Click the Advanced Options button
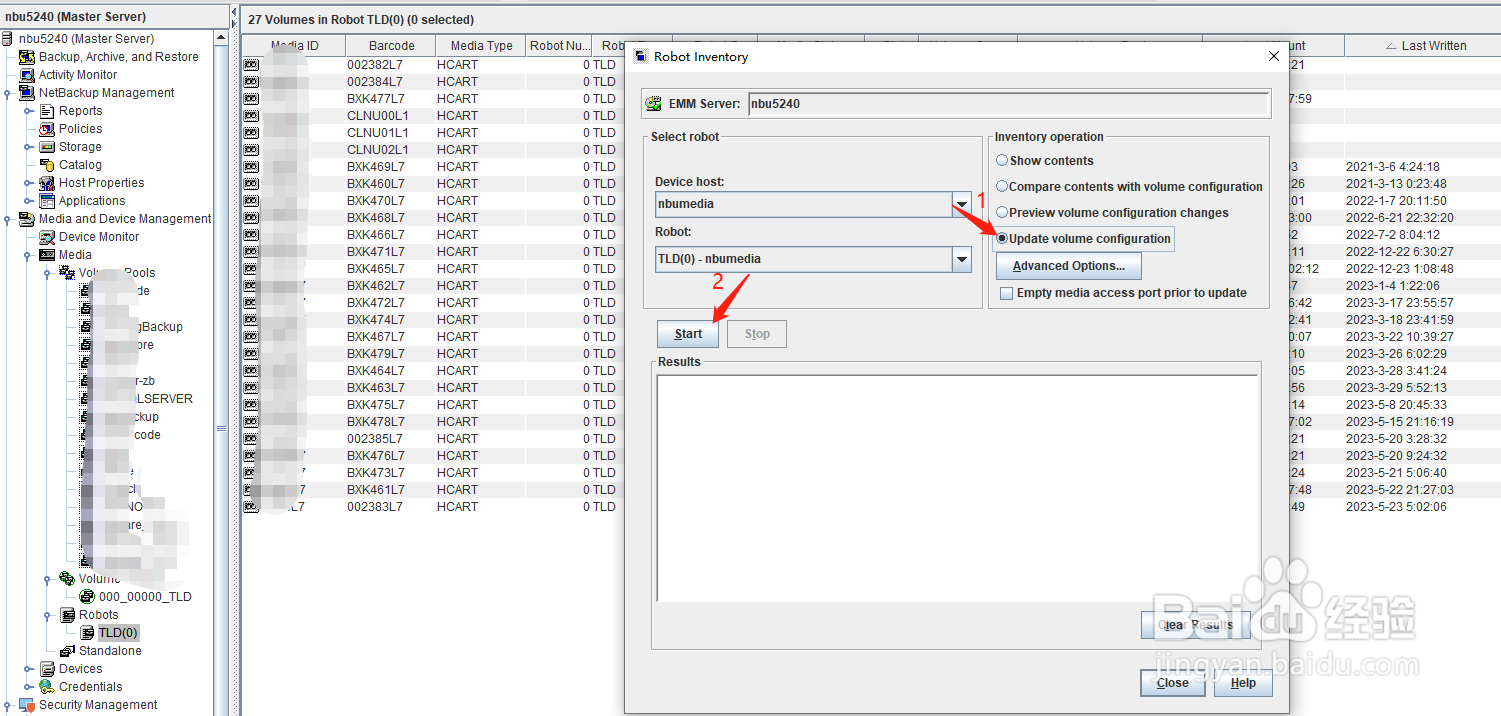Screen dimensions: 1501x716 [1069, 266]
